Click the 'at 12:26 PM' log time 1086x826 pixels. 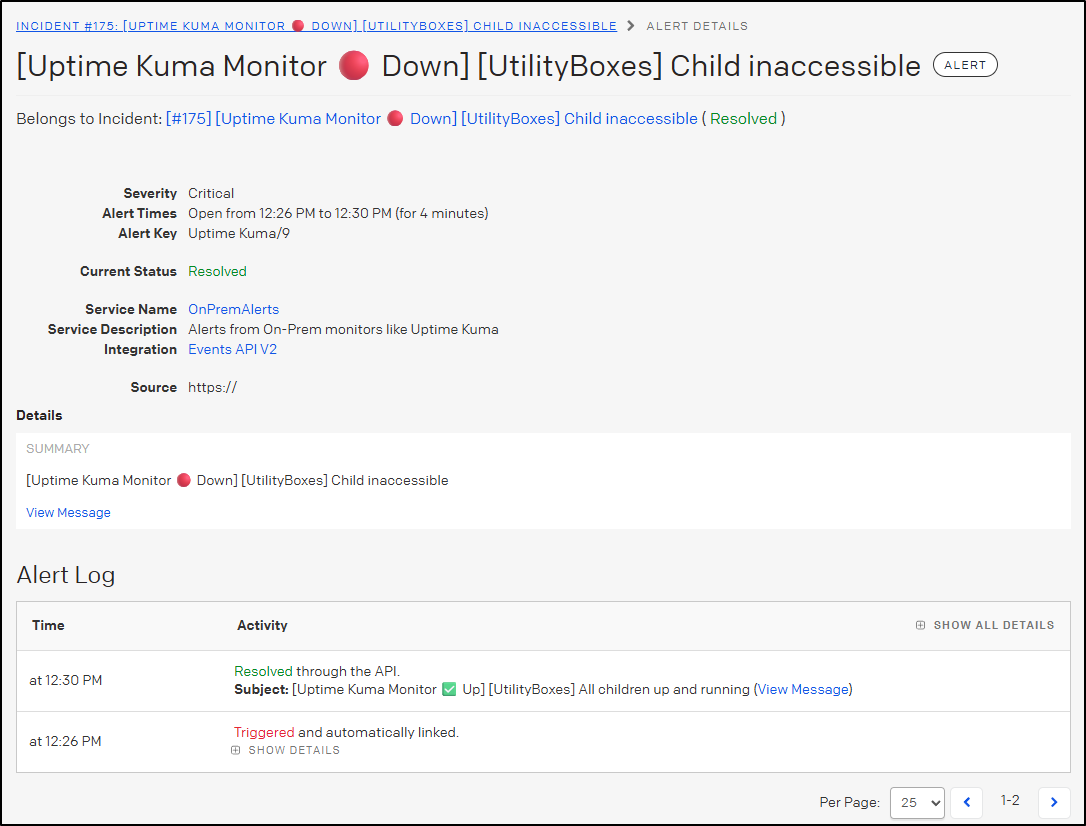point(66,742)
